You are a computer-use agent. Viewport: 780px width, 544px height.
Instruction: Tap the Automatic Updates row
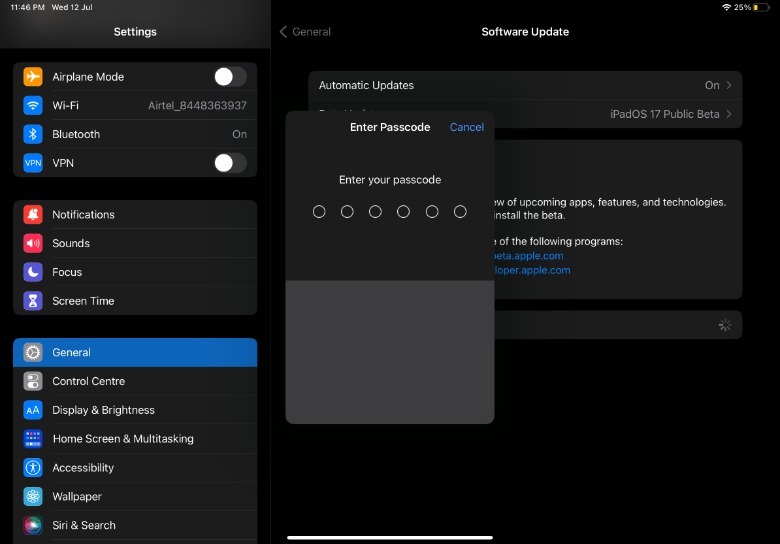[525, 85]
